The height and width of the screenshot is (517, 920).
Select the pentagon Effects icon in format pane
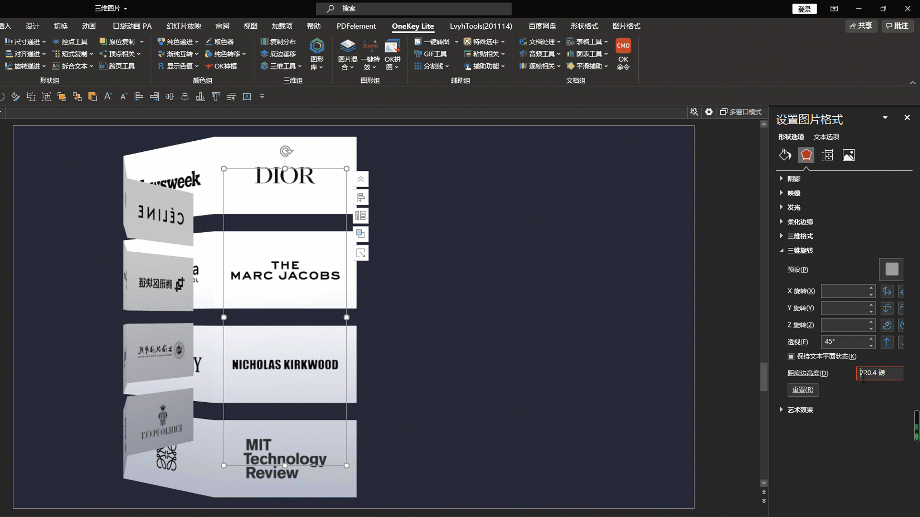[x=806, y=155]
